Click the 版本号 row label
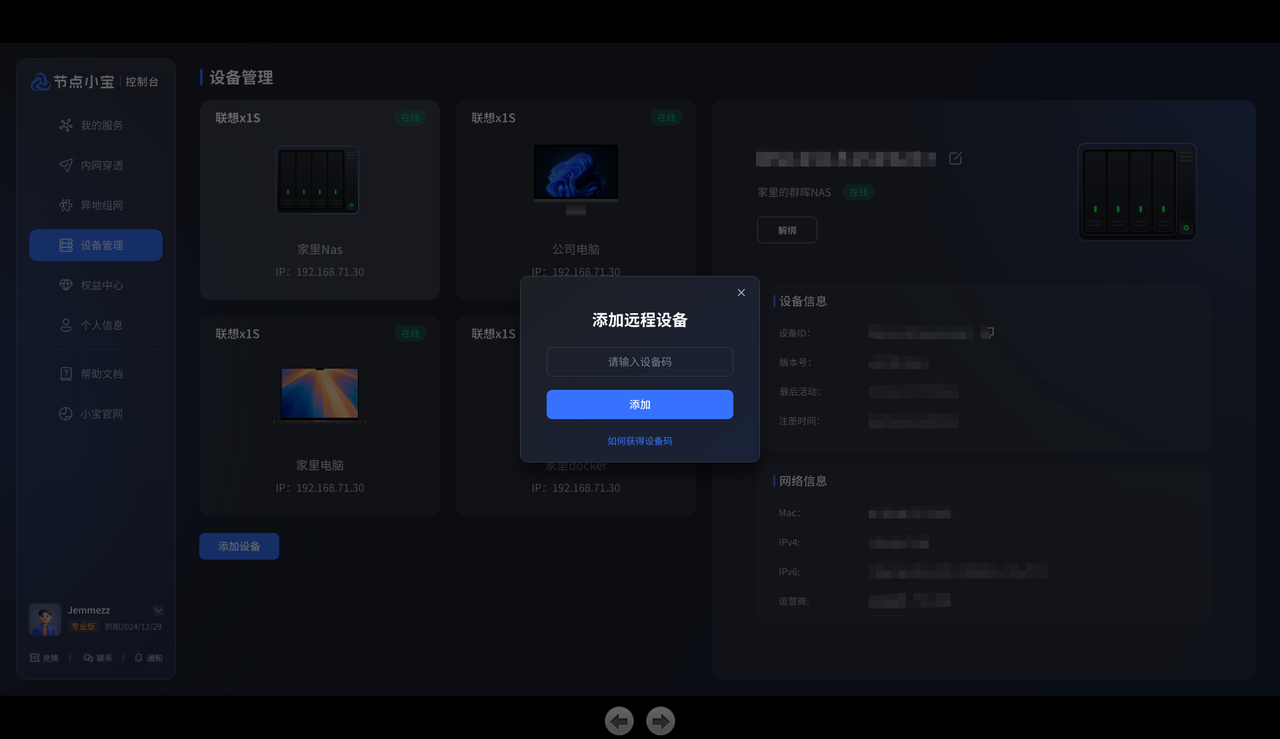 [x=795, y=362]
